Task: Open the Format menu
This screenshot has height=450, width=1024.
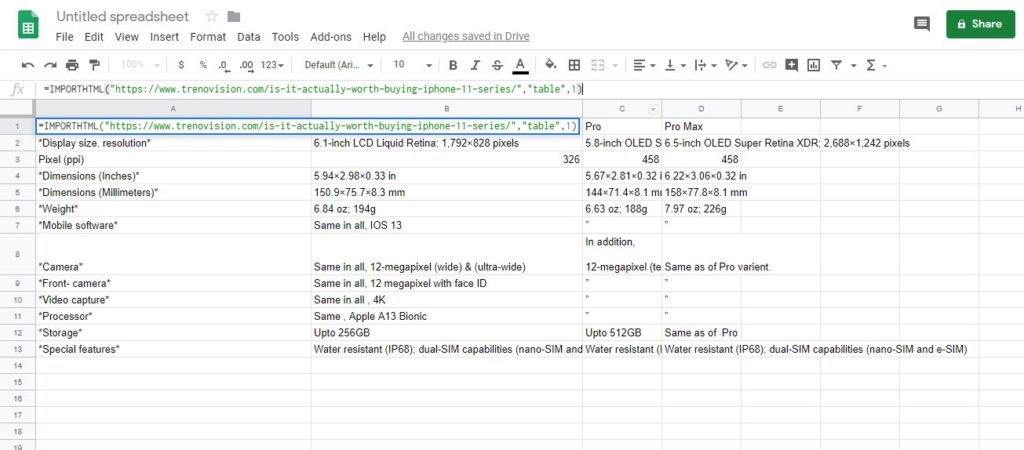Action: (208, 37)
